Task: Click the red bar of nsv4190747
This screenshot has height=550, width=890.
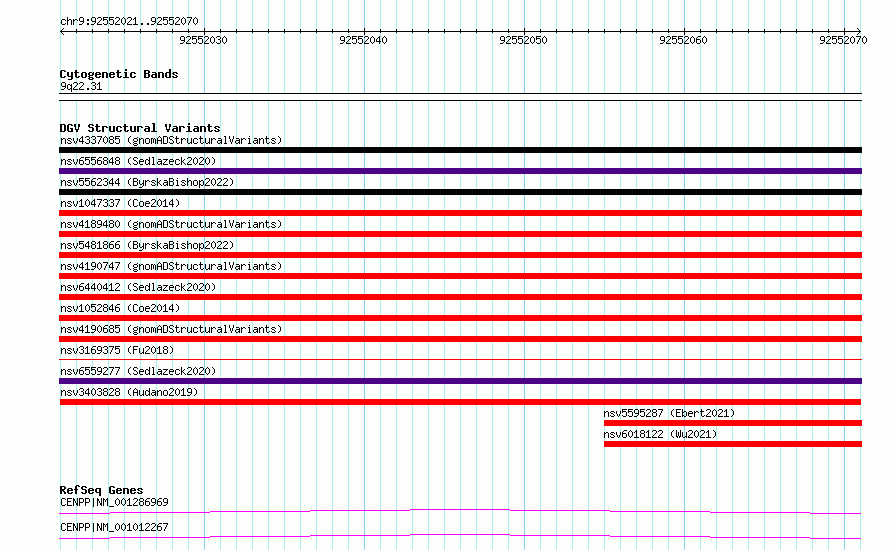Action: pyautogui.click(x=460, y=276)
